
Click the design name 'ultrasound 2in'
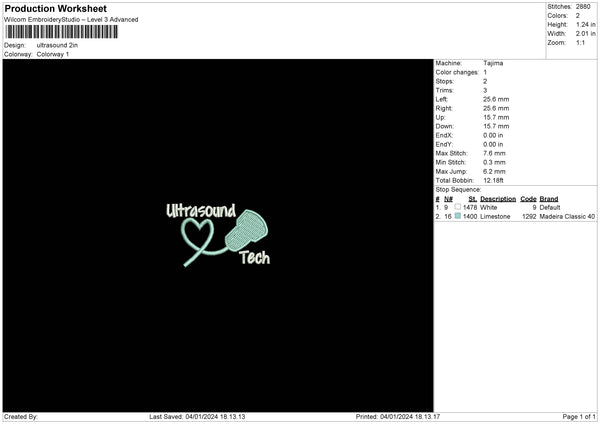pos(57,45)
